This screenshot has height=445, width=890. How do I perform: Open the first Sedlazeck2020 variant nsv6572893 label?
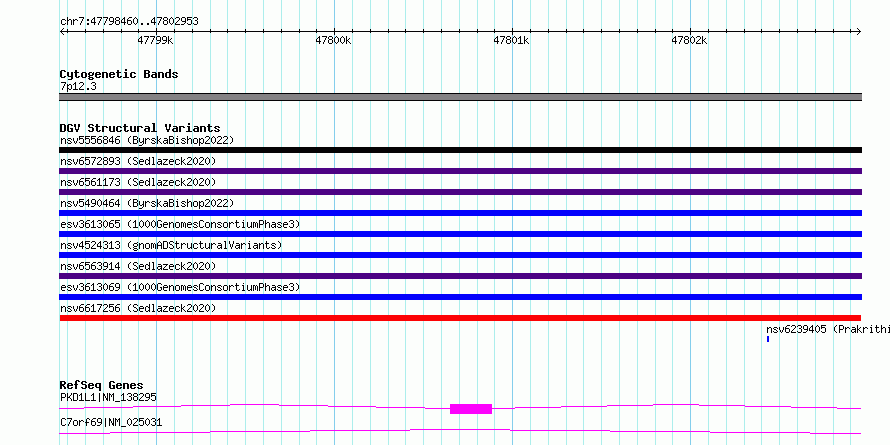138,161
